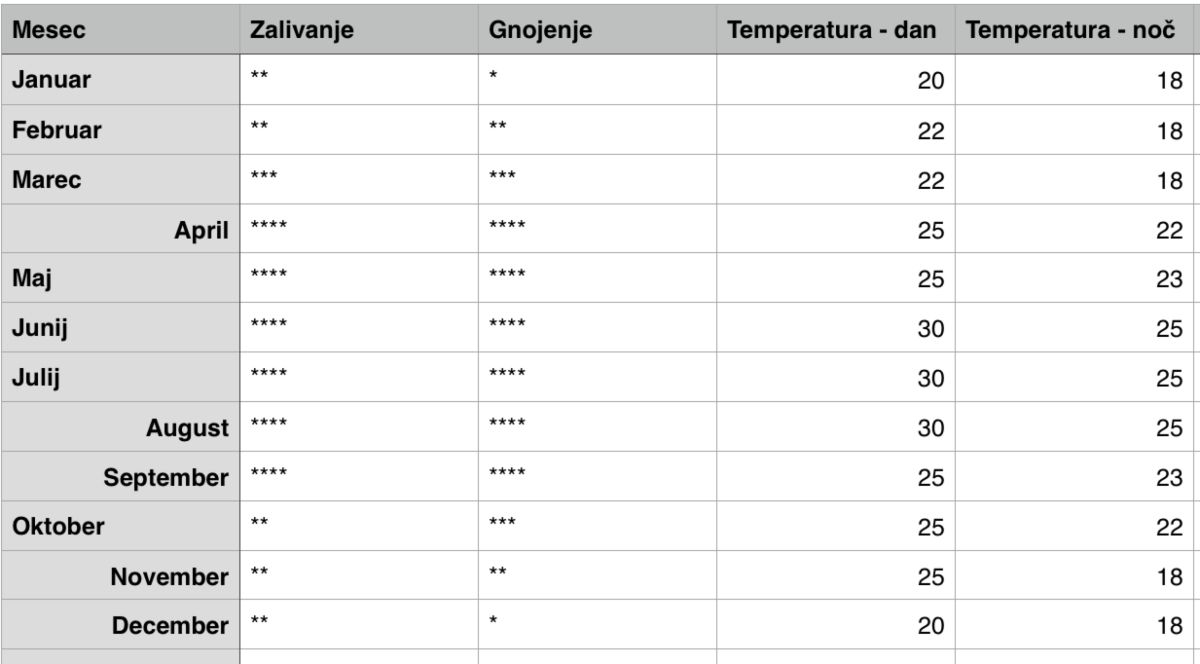Select the Temperatura - noč header cell
Screen dimensions: 1200x664
point(1071,30)
